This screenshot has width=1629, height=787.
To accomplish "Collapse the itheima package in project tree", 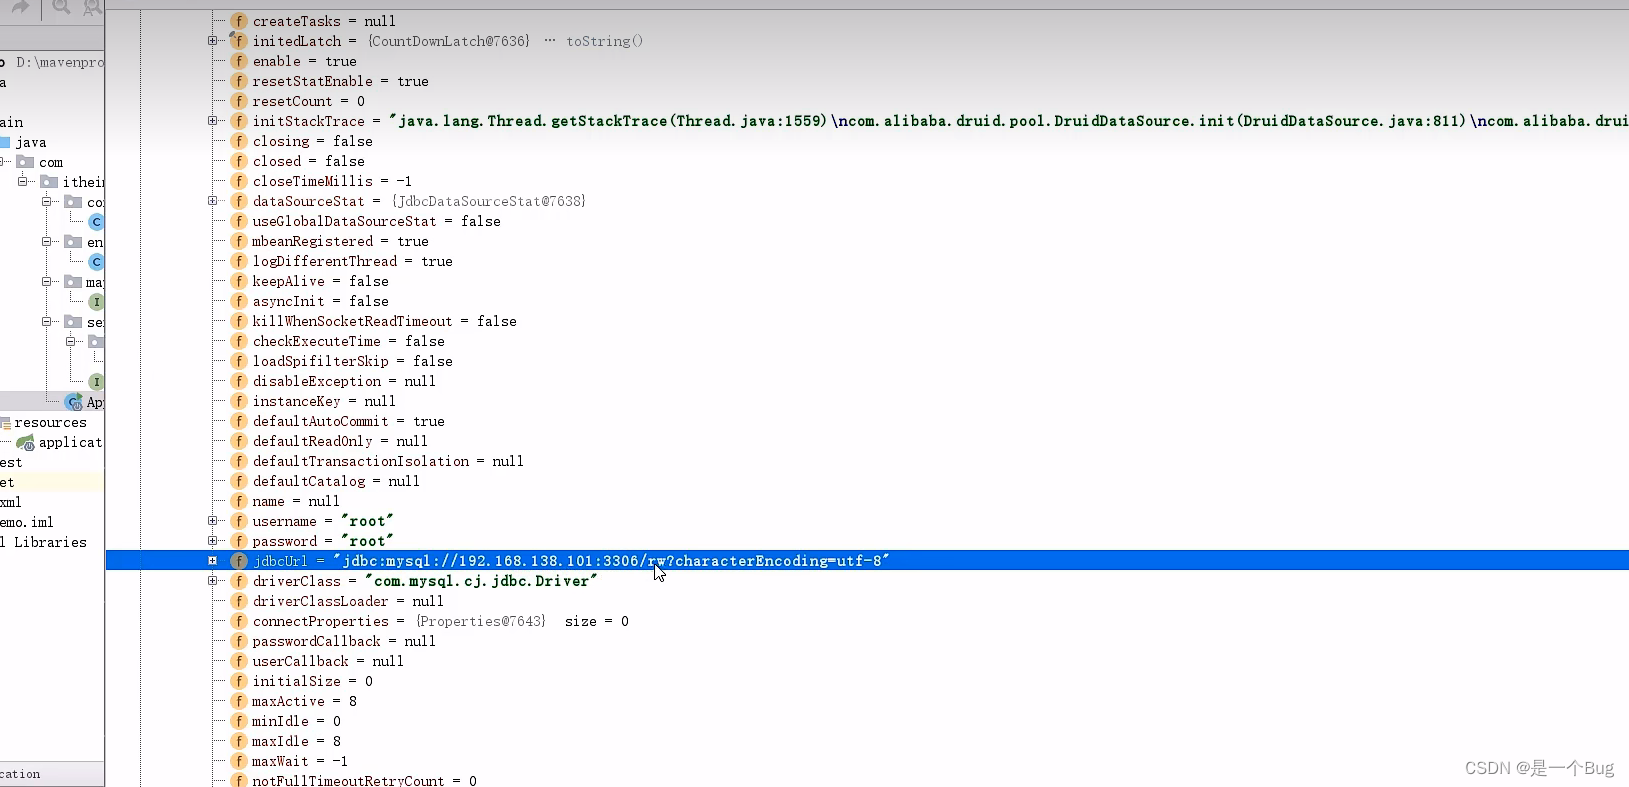I will pyautogui.click(x=23, y=181).
